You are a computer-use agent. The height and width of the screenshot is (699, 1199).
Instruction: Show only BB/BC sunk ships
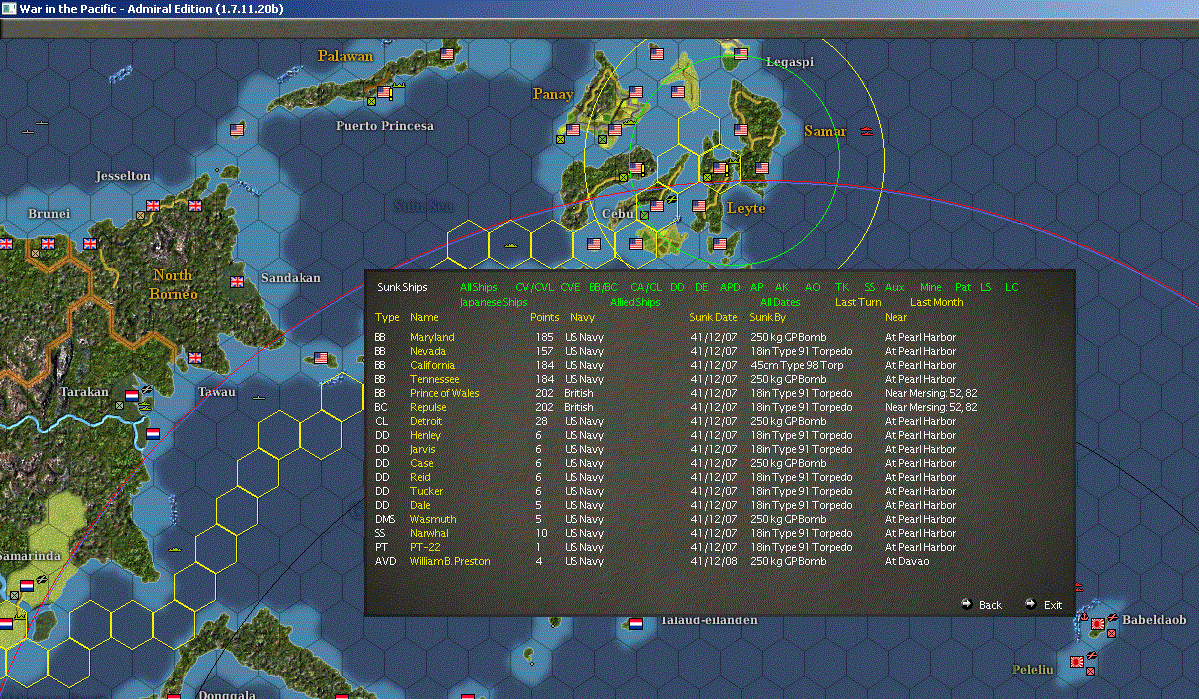(603, 288)
